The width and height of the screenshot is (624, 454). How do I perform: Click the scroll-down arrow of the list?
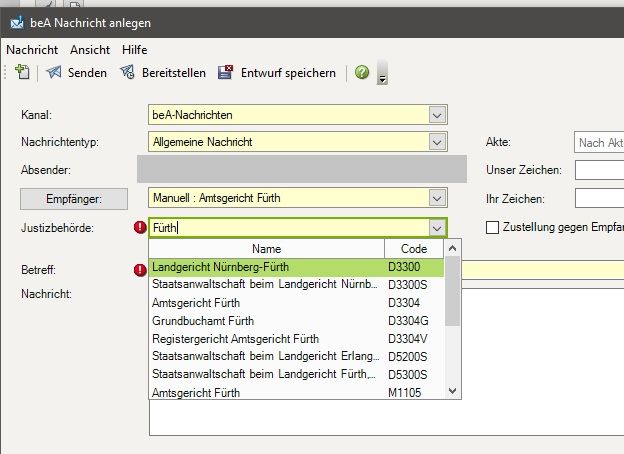pos(452,391)
